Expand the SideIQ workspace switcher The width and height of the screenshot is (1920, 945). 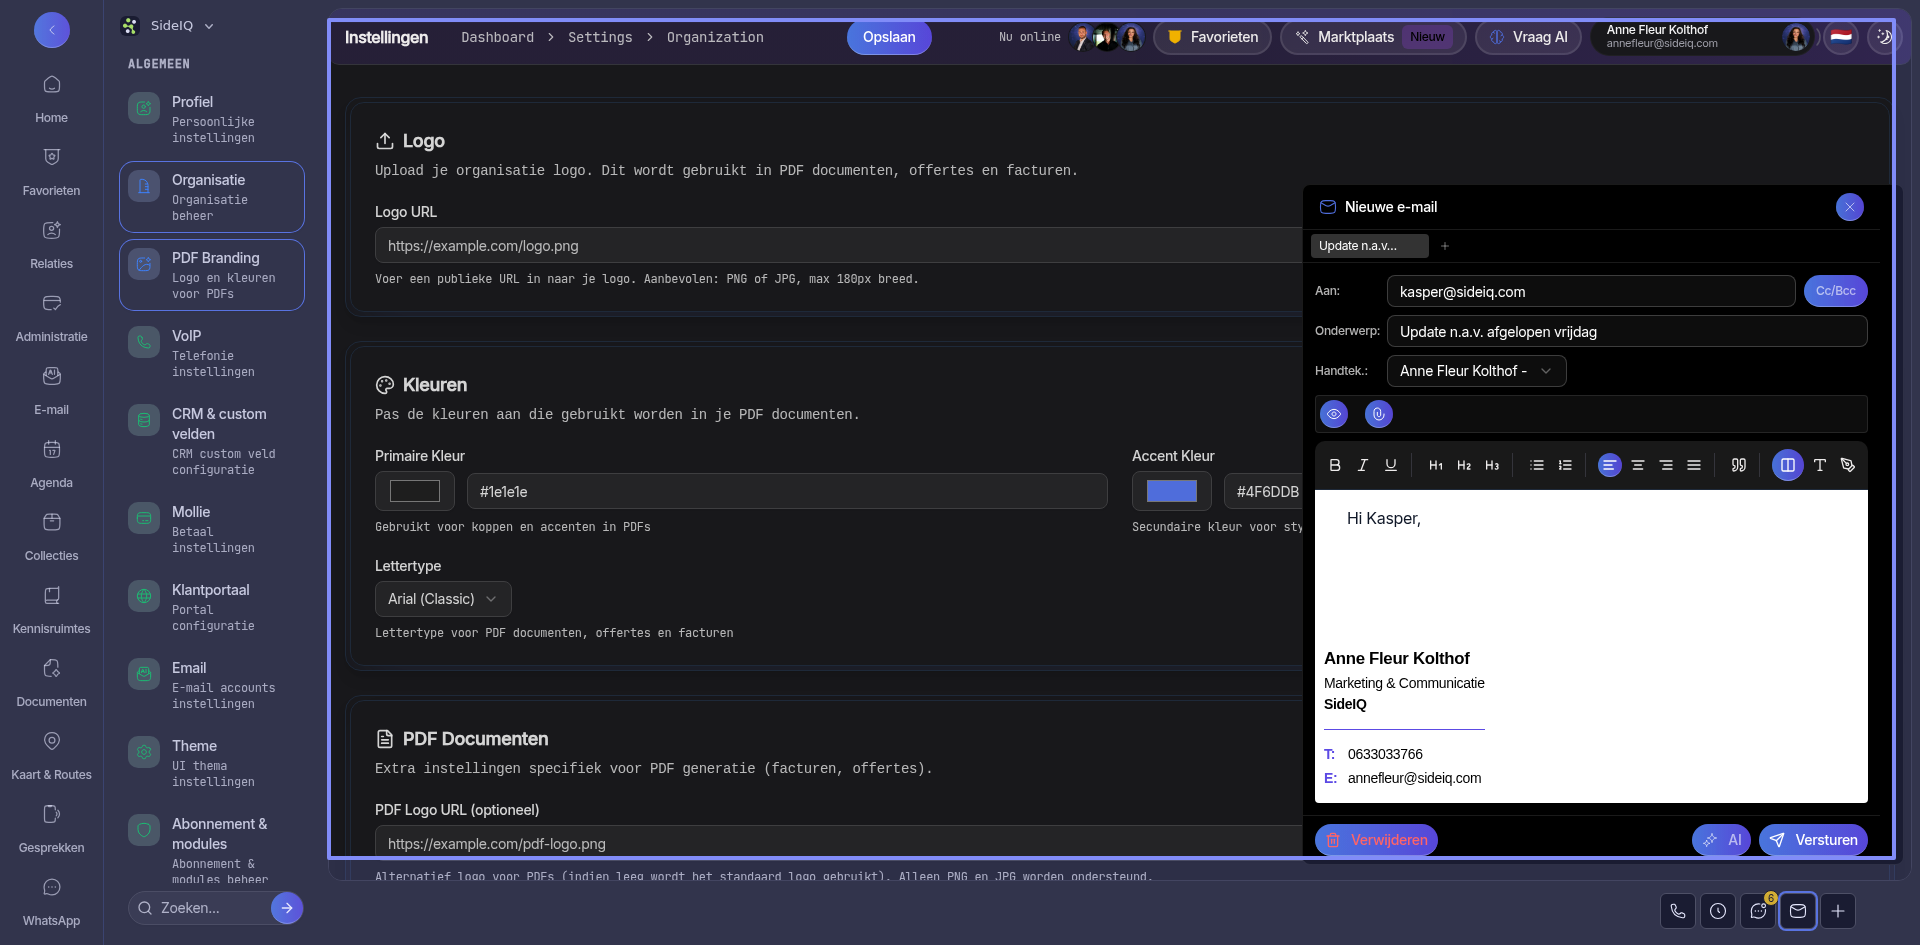(x=170, y=26)
